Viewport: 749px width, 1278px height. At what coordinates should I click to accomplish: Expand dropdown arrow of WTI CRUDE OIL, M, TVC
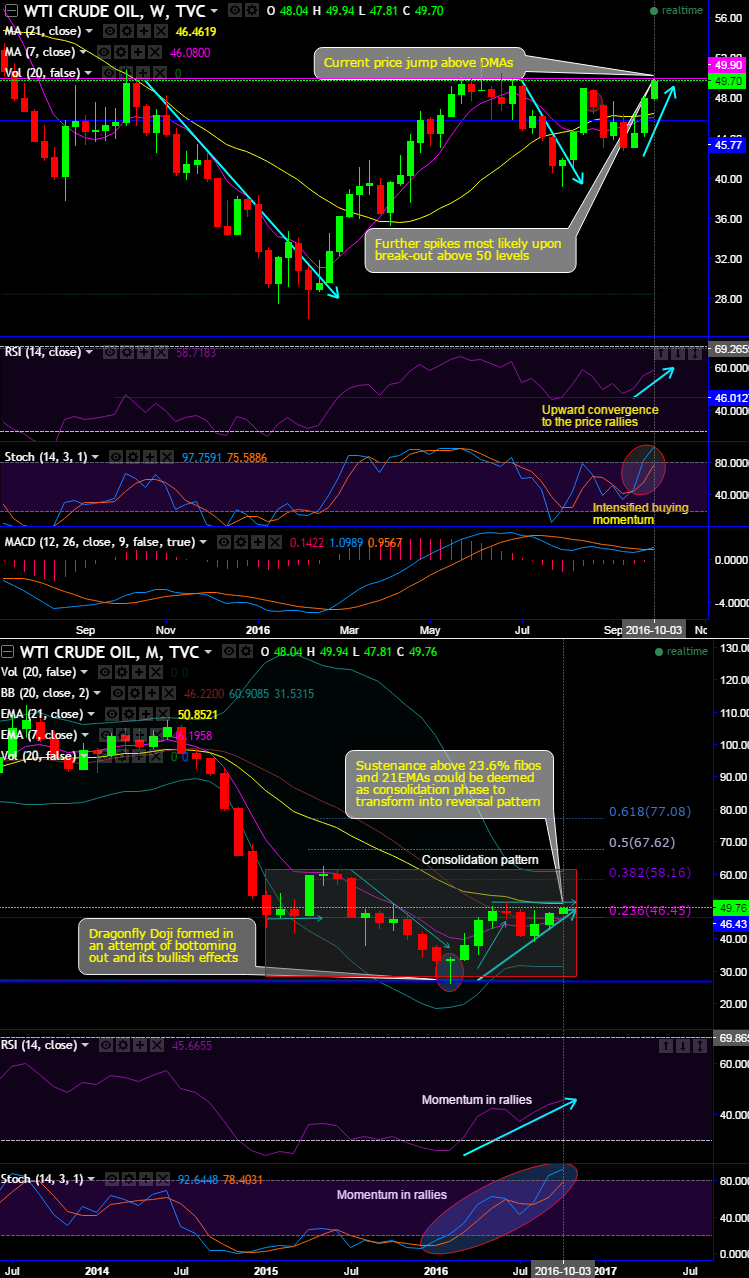pos(207,651)
